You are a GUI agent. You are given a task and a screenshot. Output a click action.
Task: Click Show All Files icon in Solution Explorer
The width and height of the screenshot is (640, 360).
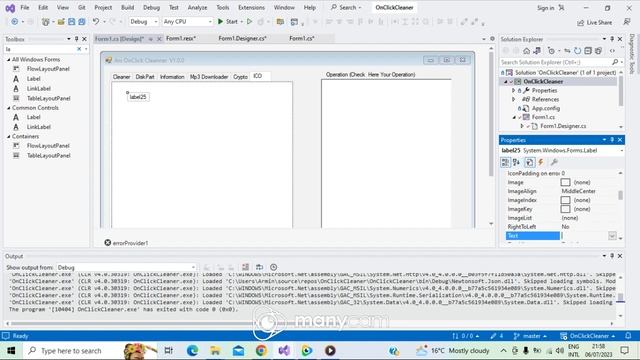pos(598,51)
